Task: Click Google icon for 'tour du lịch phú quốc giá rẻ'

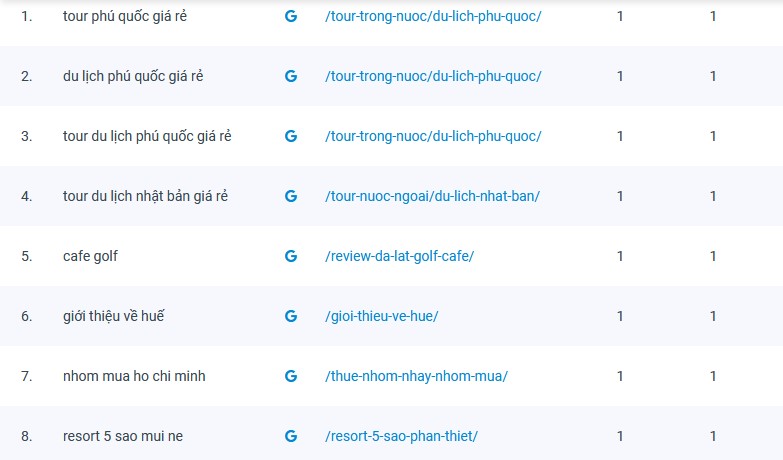Action: [291, 136]
